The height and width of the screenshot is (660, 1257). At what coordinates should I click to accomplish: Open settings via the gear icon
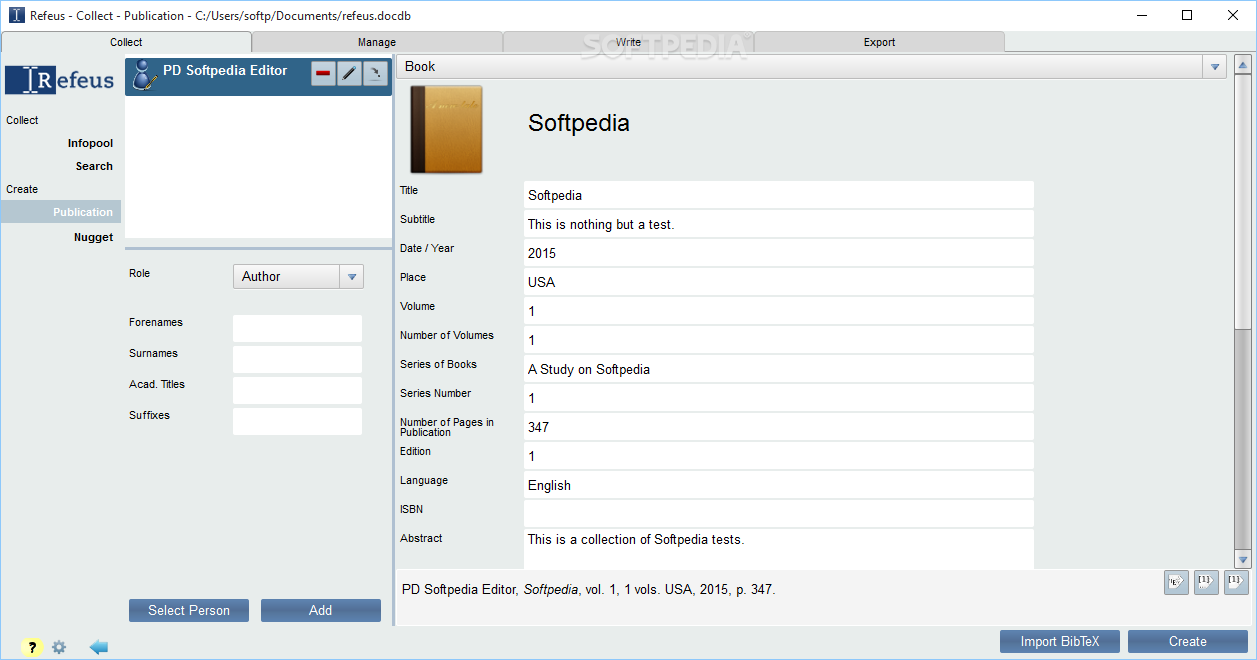59,647
